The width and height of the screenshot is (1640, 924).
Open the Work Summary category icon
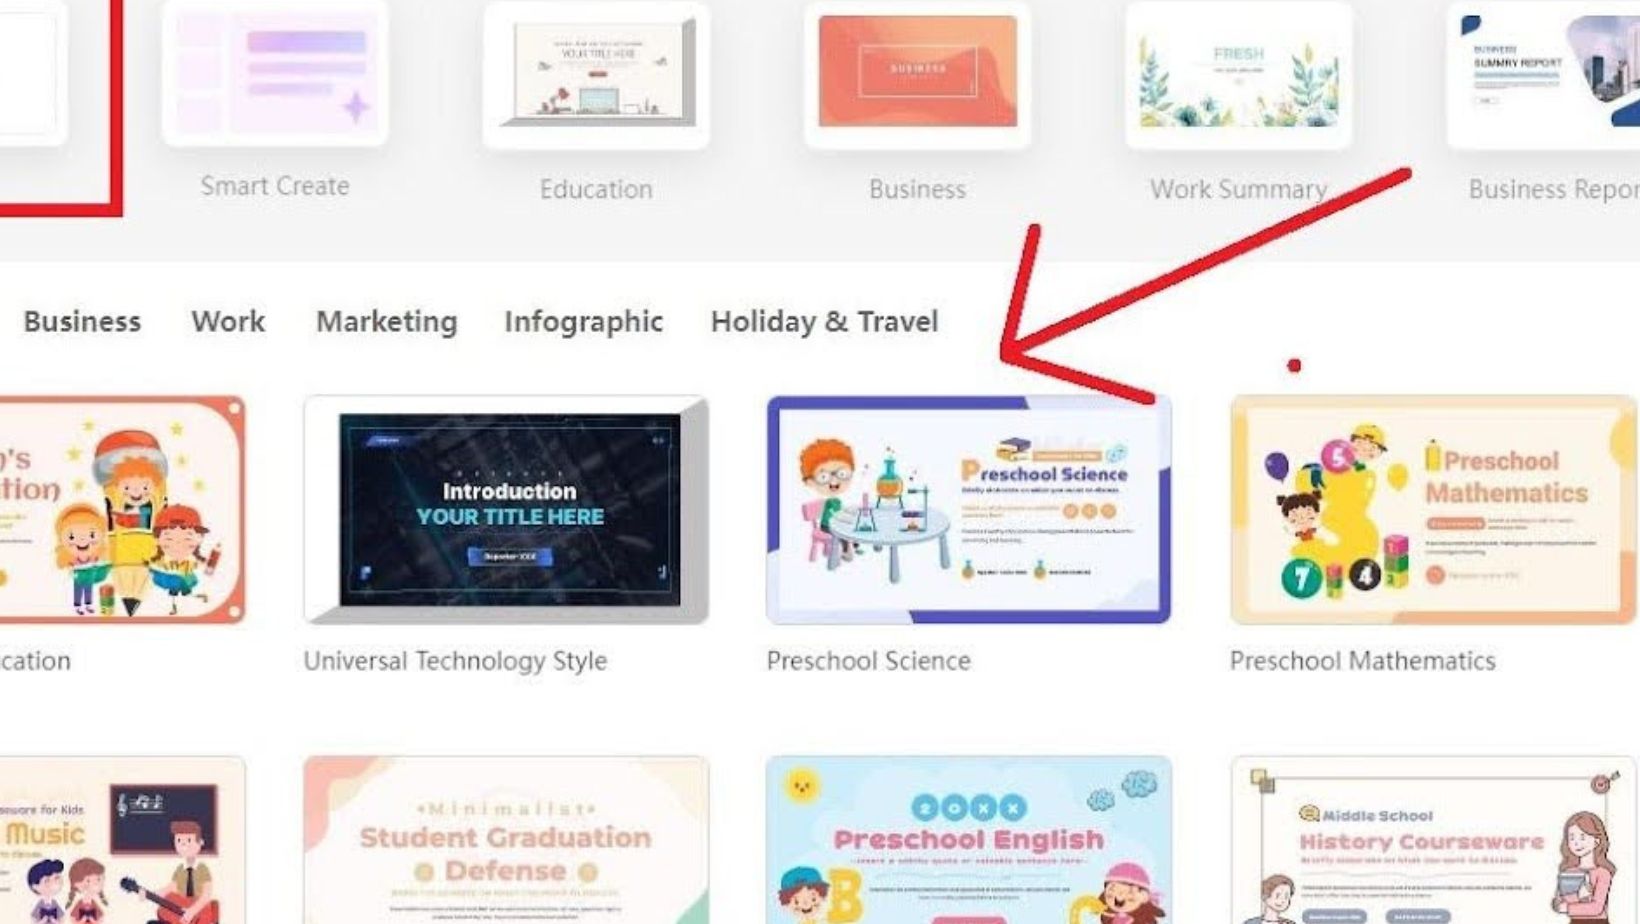pyautogui.click(x=1238, y=76)
